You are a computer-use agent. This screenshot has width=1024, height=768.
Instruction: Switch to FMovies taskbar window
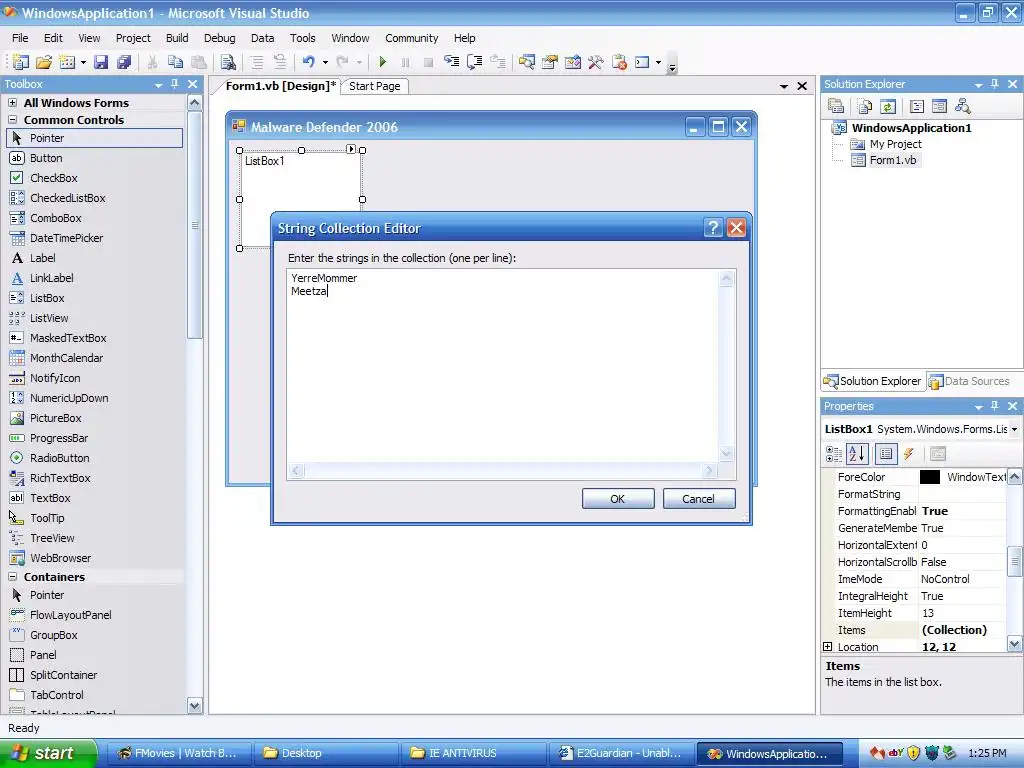pos(177,753)
